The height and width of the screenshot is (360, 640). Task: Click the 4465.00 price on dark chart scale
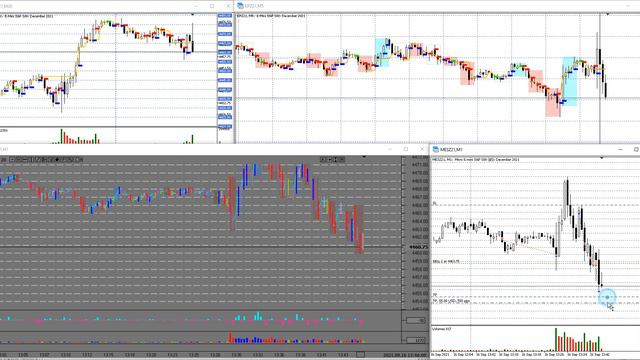click(x=419, y=213)
